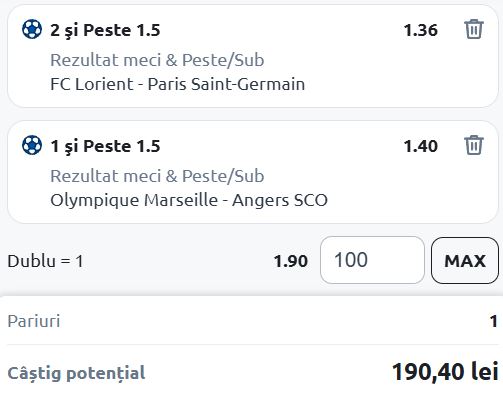Remove the Olympique Marseille - Angers SCO bet

[474, 145]
